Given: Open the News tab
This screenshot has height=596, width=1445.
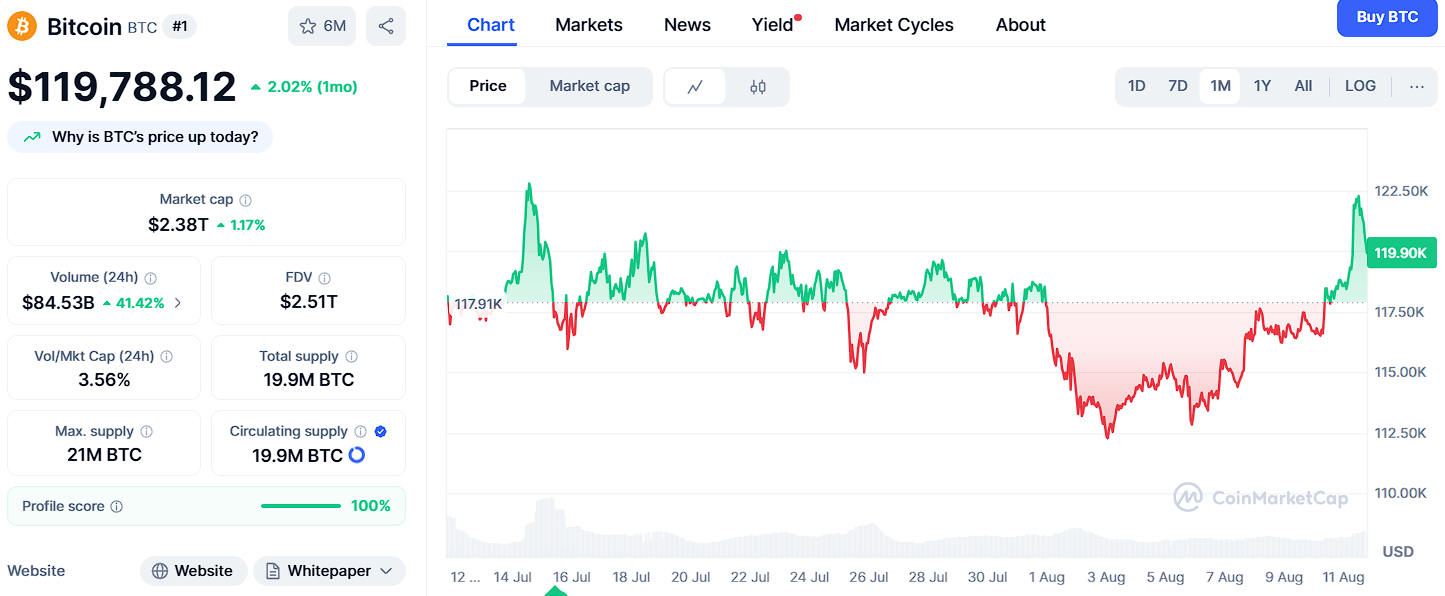Looking at the screenshot, I should 687,25.
